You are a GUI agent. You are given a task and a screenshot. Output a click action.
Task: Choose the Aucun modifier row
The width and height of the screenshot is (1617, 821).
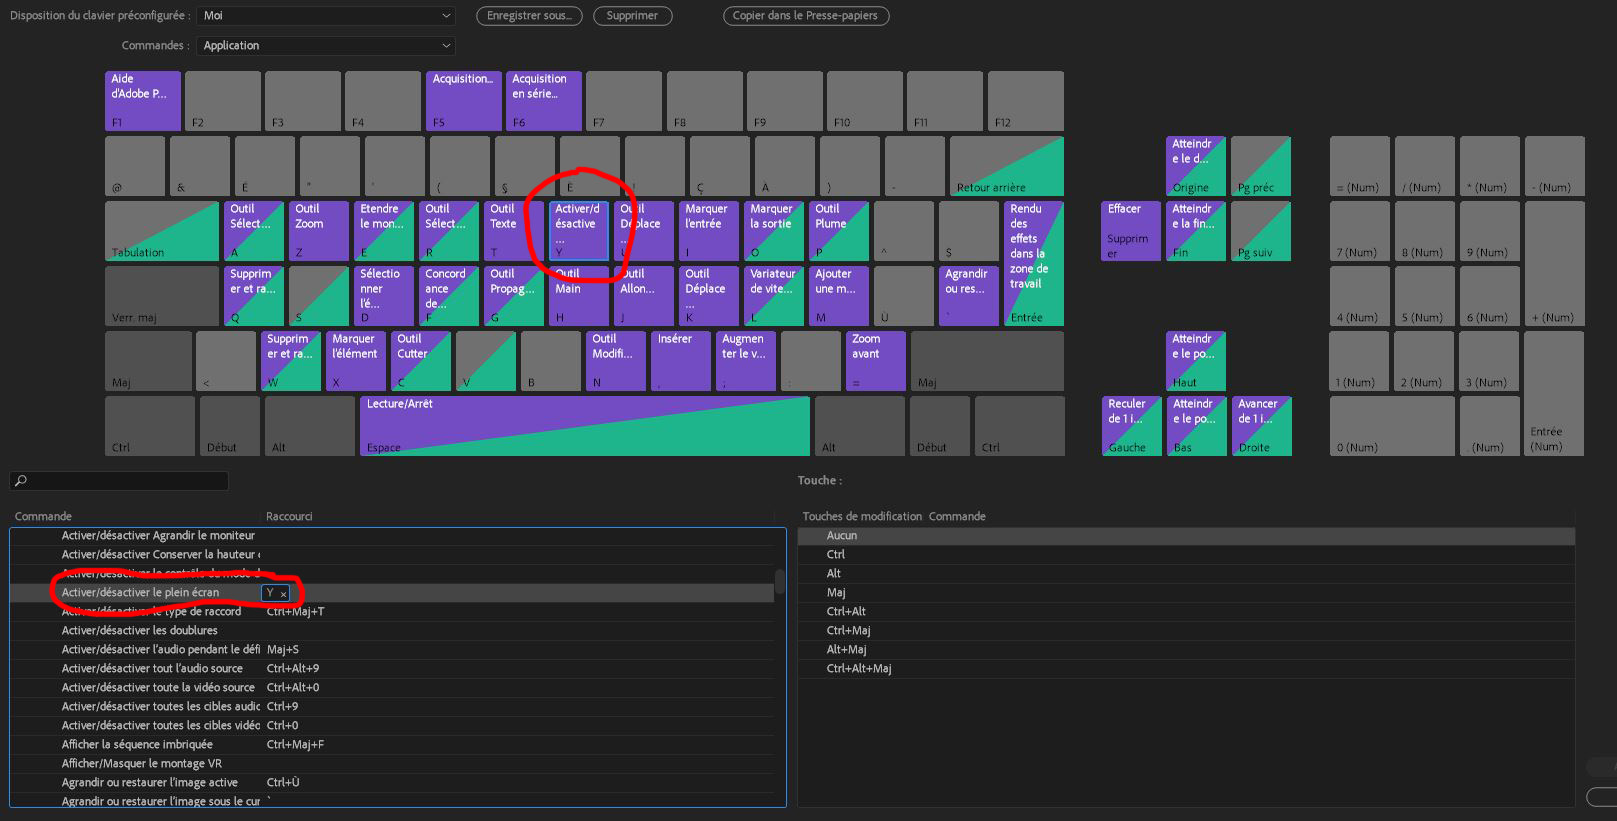1185,536
